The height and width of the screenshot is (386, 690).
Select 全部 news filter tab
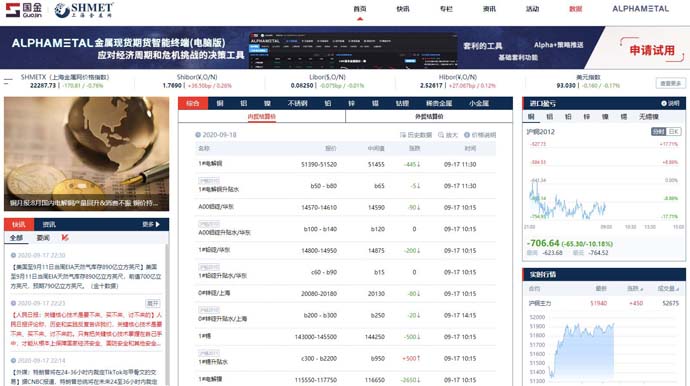tap(16, 238)
